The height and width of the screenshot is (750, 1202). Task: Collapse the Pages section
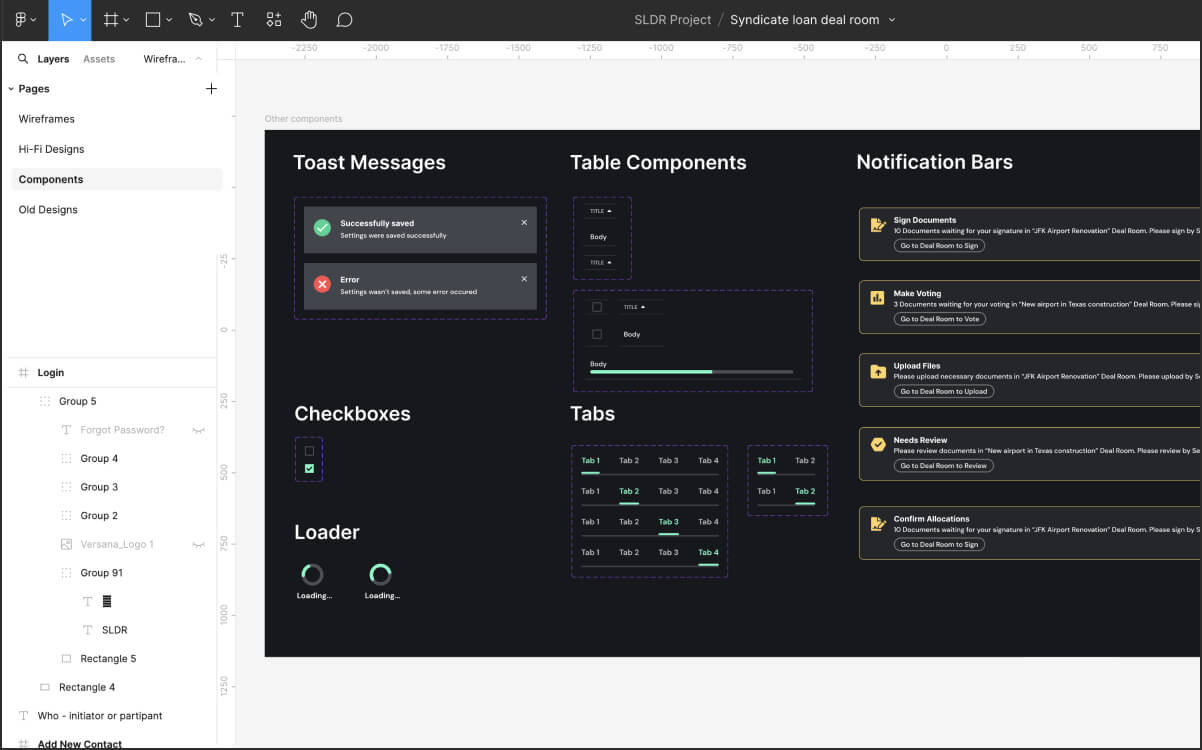point(10,88)
